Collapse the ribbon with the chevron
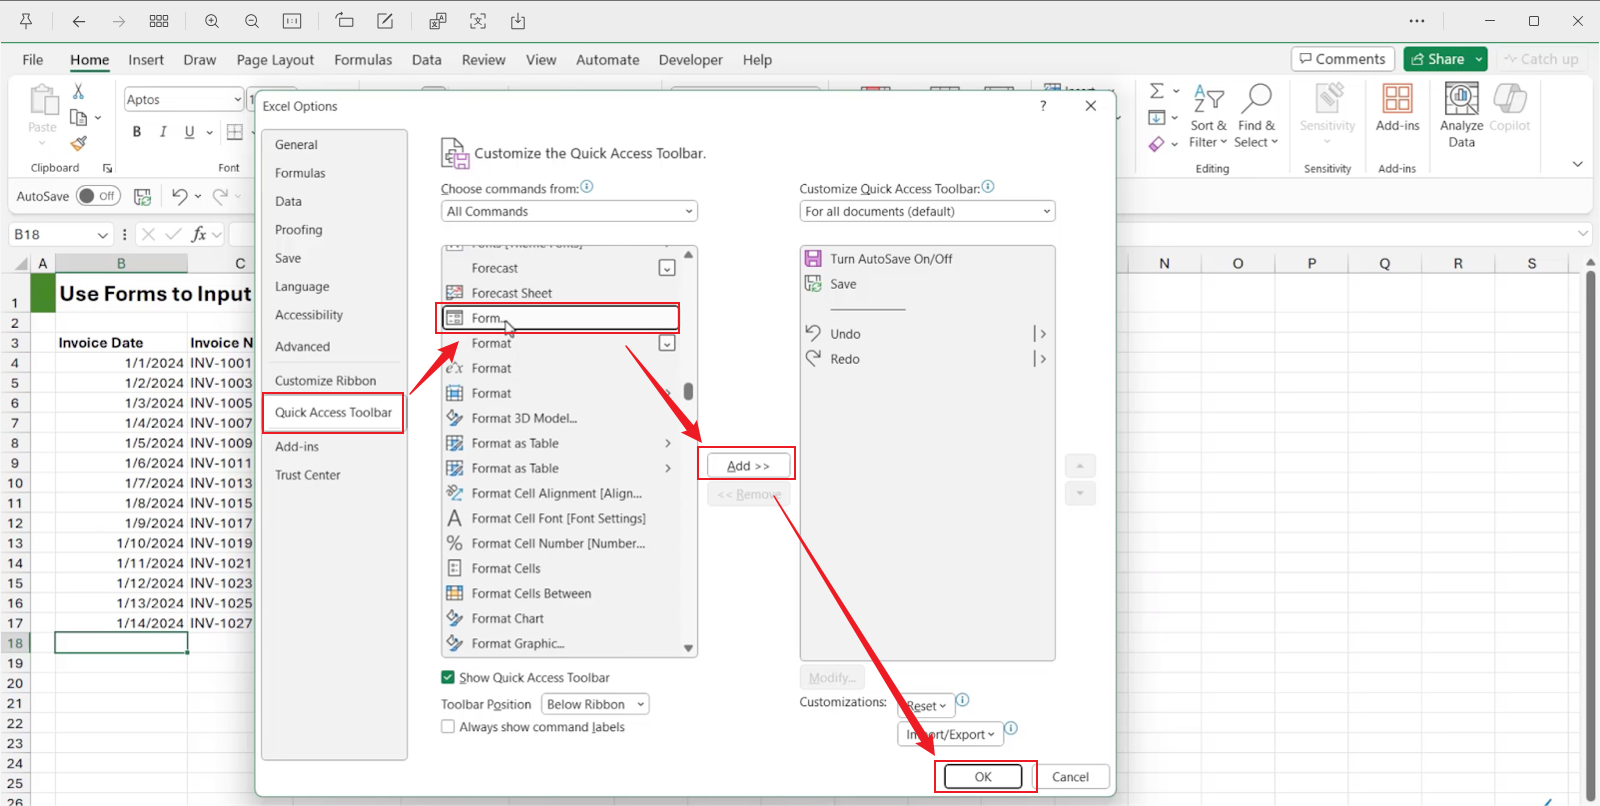The image size is (1600, 806). pyautogui.click(x=1577, y=164)
